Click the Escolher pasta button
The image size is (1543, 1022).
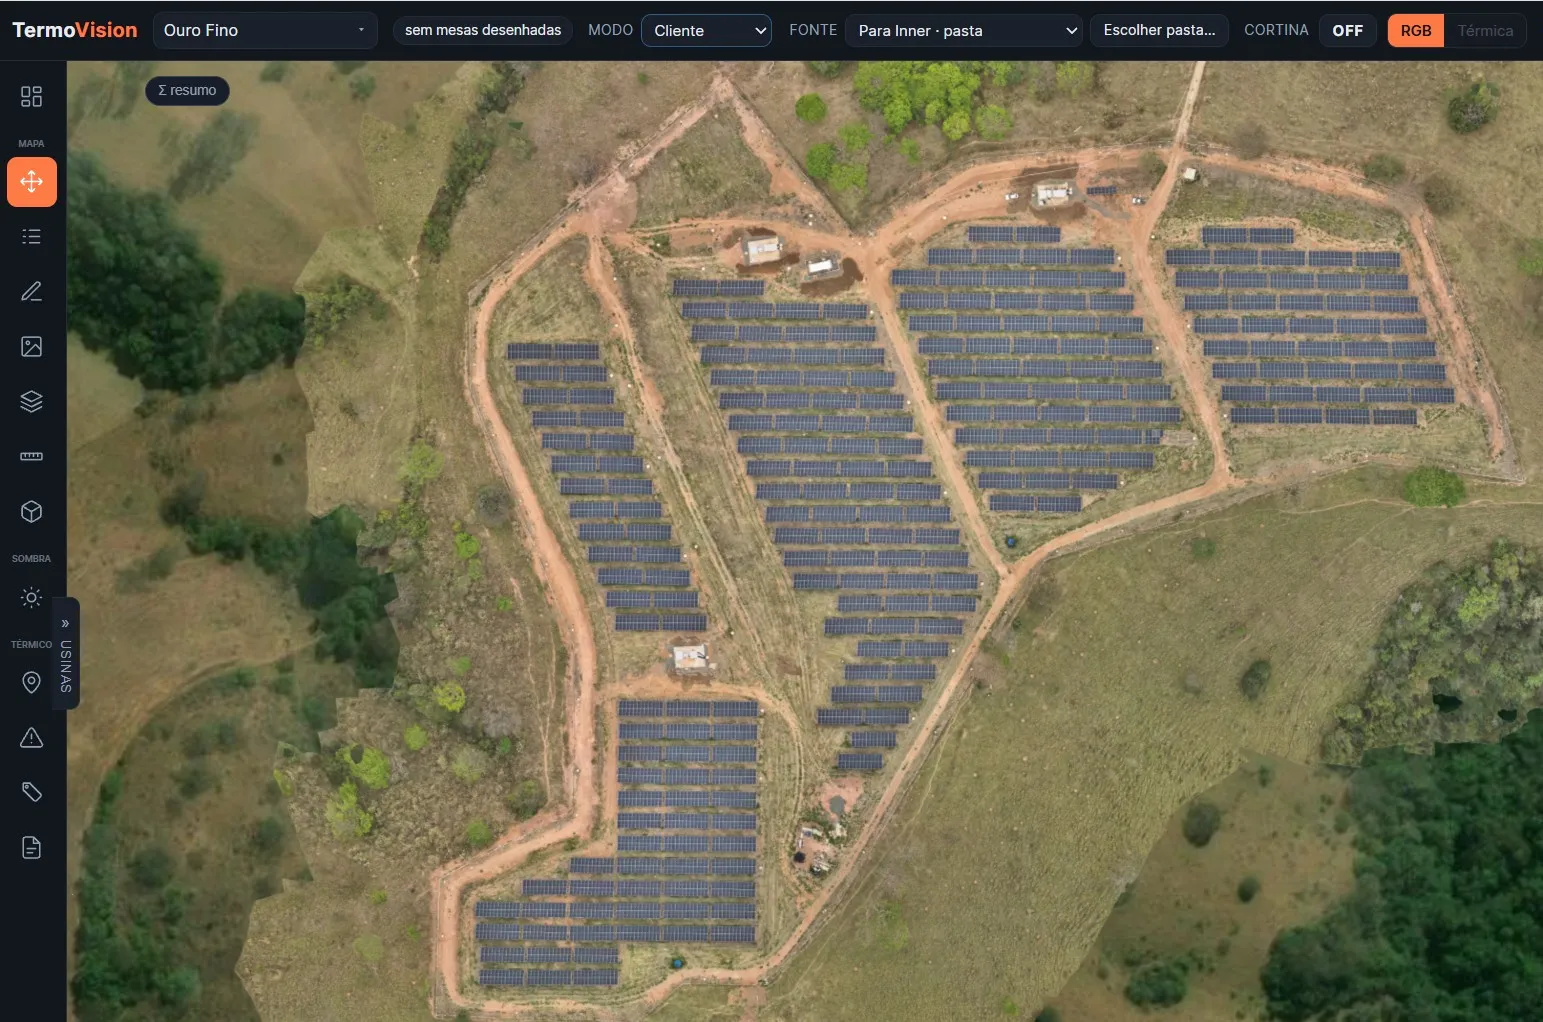tap(1159, 30)
